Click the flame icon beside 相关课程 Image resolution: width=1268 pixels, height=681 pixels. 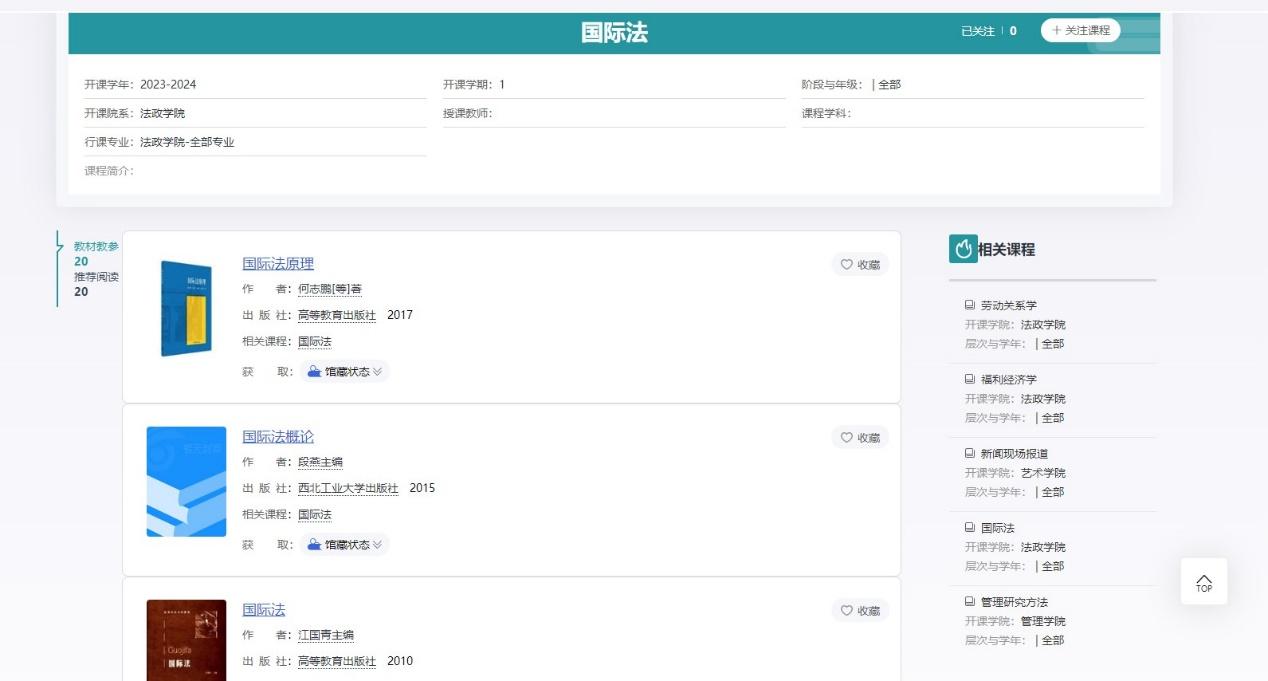(963, 249)
